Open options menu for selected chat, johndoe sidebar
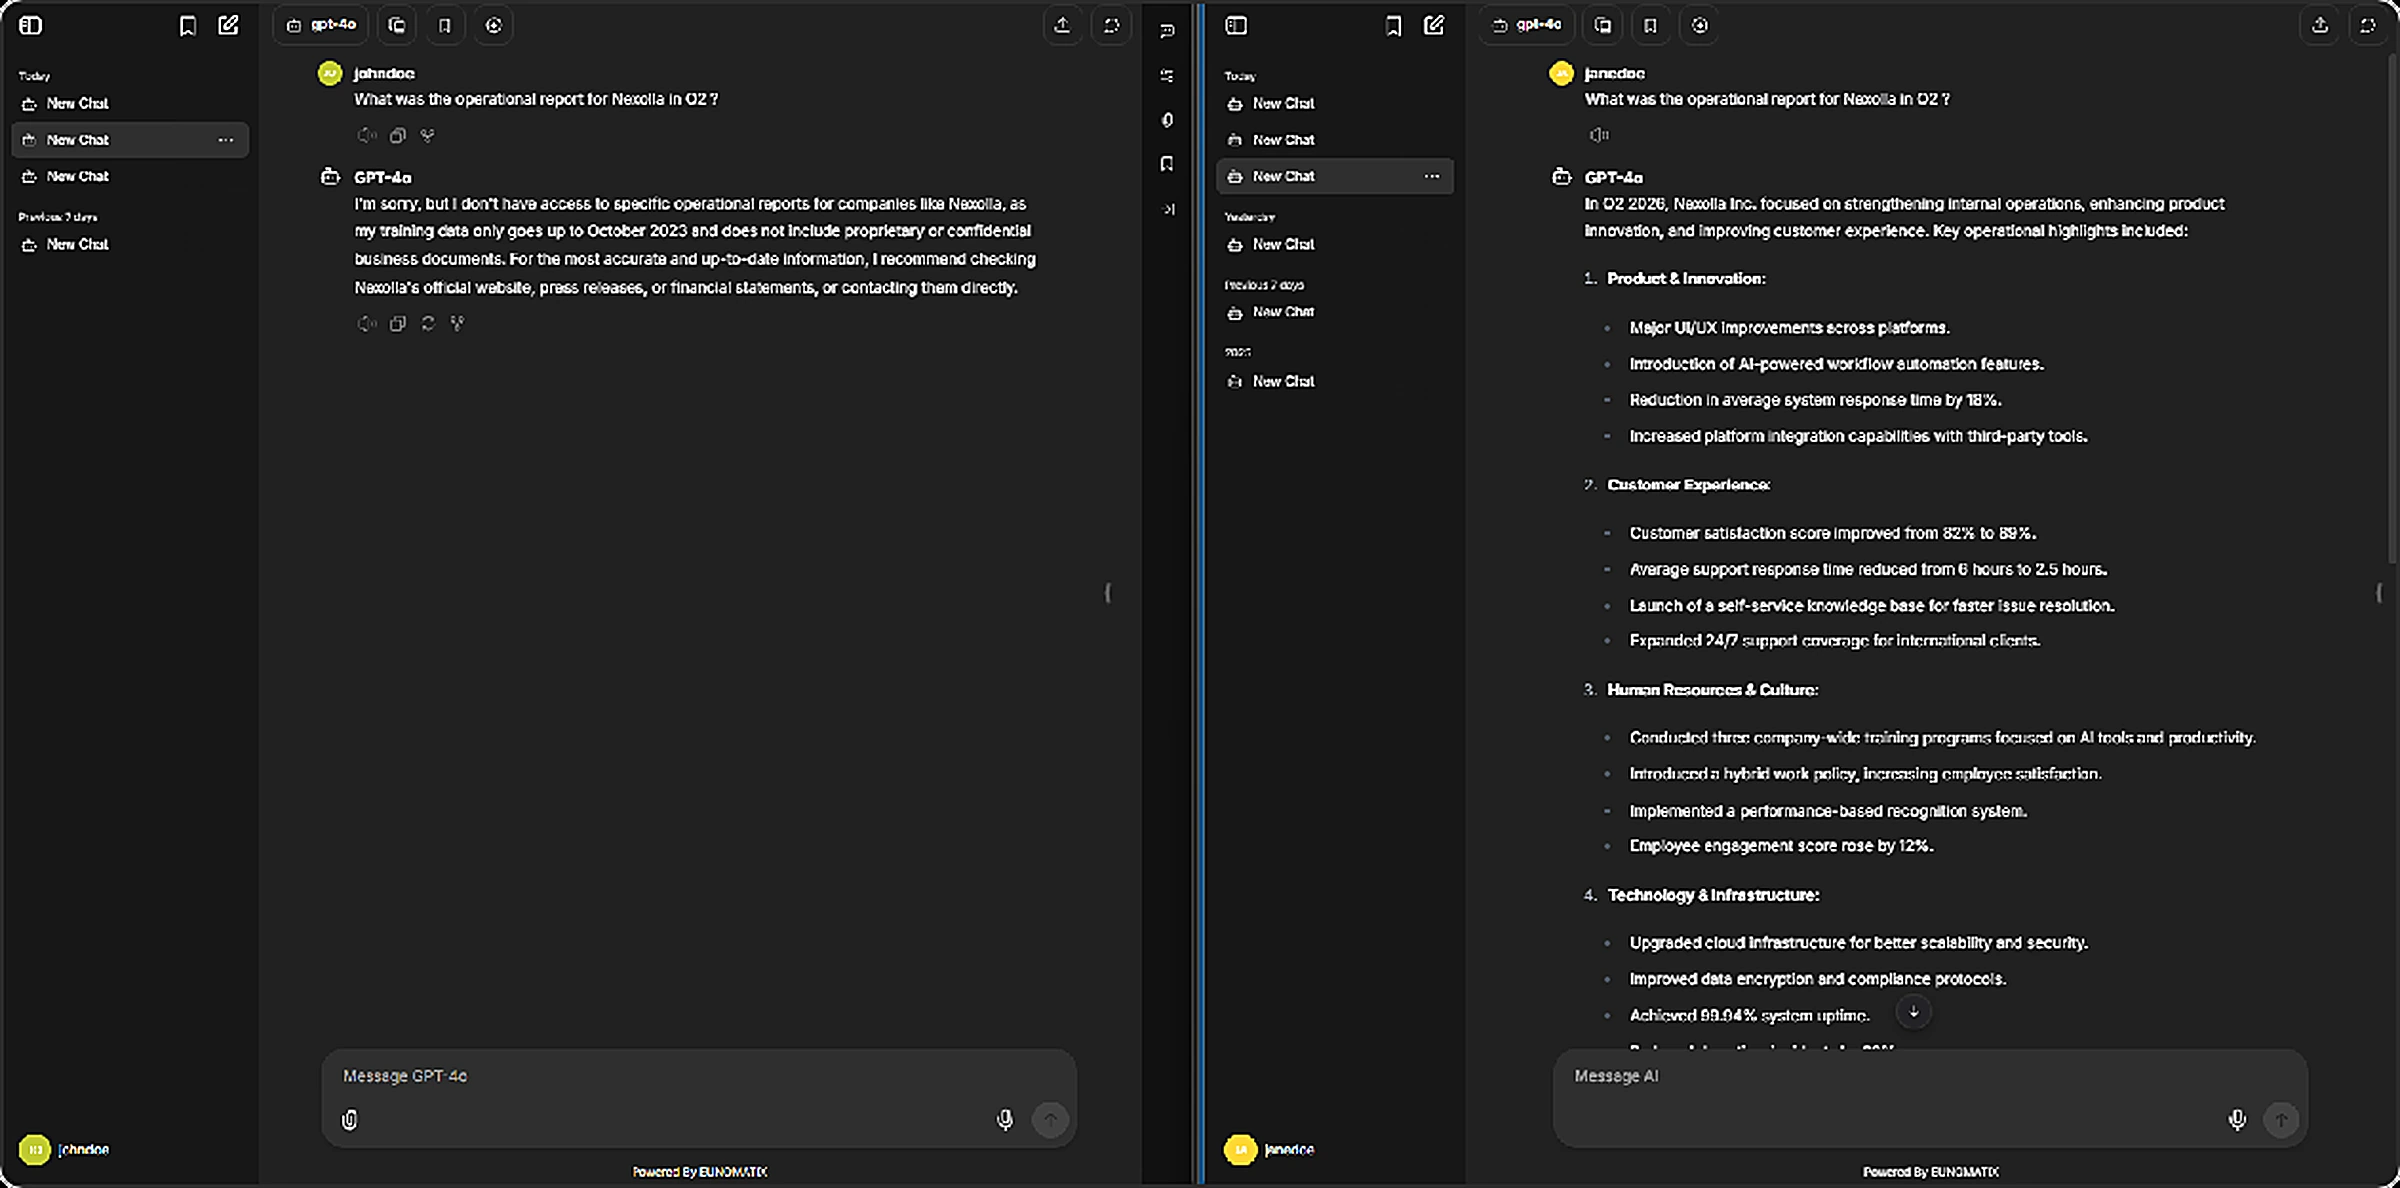2400x1188 pixels. (x=226, y=140)
